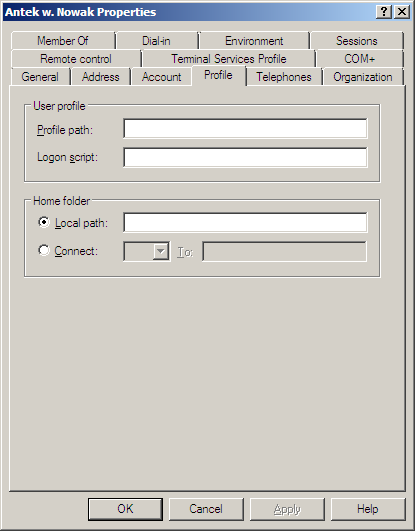Switch to the Sessions tab

(357, 41)
